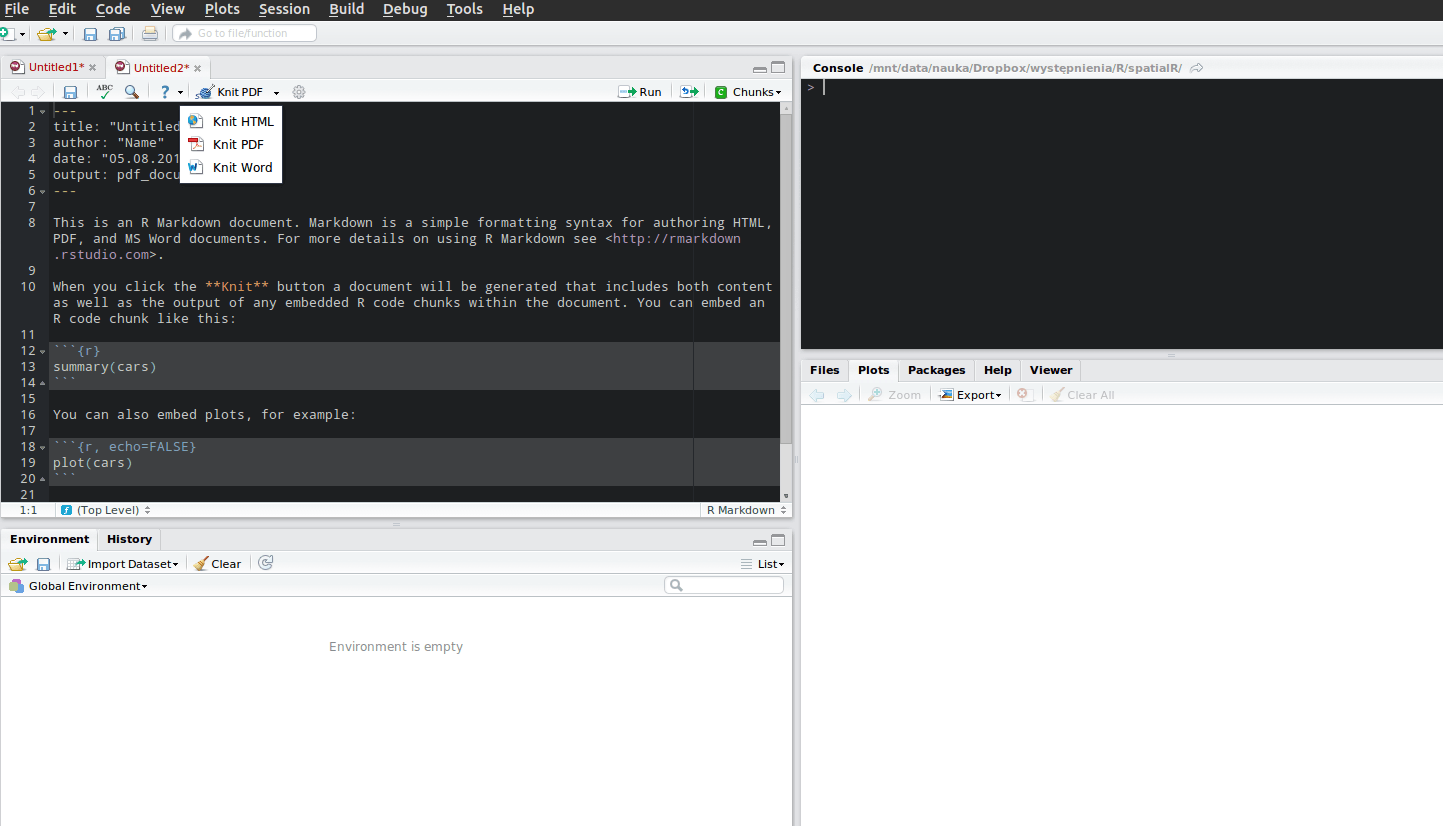This screenshot has width=1443, height=826.
Task: Open the View menu
Action: coord(168,9)
